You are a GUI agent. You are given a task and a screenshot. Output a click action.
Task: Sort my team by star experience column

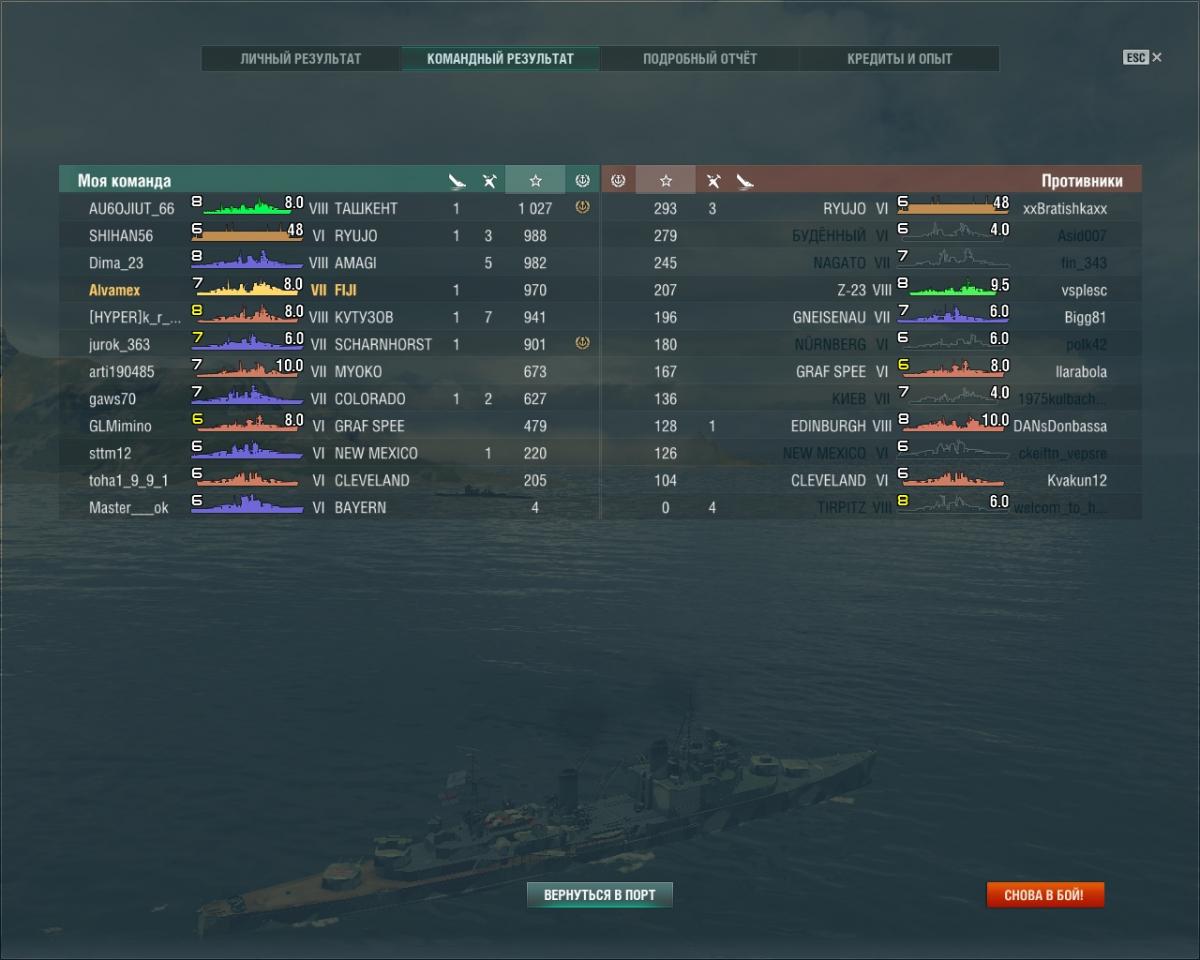535,181
